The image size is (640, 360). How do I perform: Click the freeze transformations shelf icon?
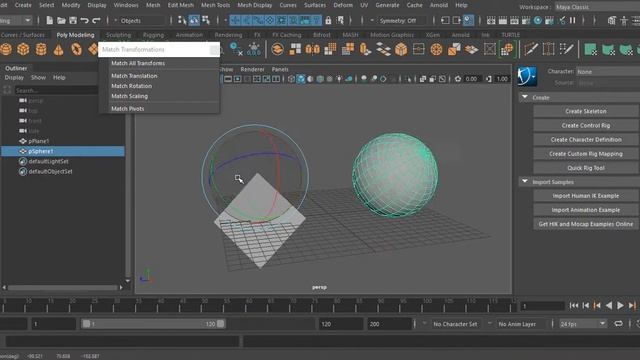[x=253, y=49]
